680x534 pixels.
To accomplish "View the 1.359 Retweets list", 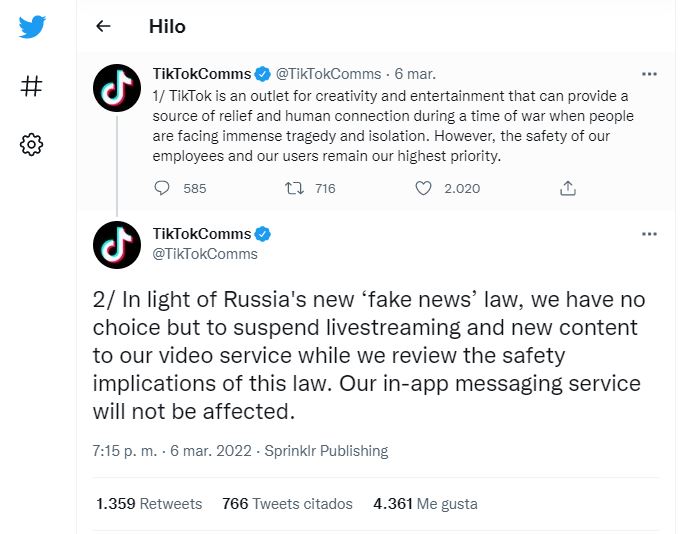I will (149, 504).
